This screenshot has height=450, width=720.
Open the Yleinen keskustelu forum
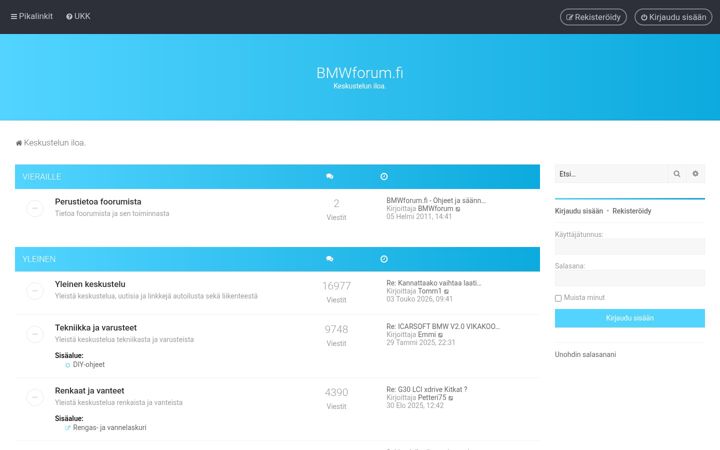click(x=90, y=284)
